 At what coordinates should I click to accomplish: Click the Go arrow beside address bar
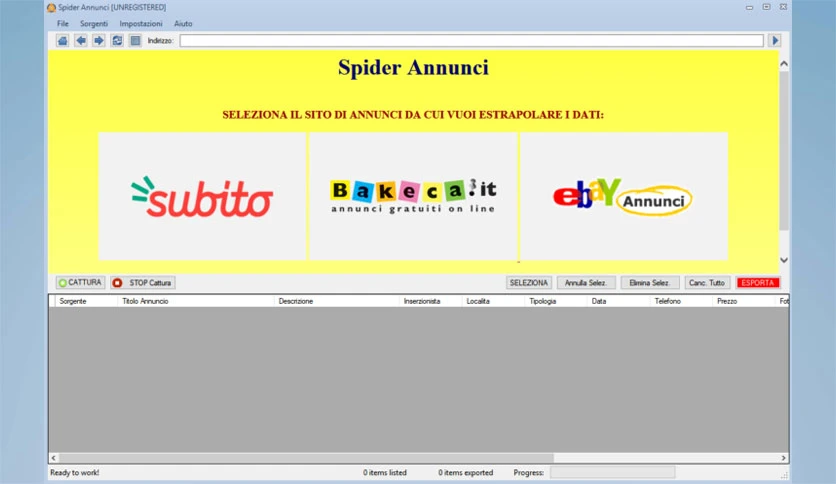click(x=775, y=41)
